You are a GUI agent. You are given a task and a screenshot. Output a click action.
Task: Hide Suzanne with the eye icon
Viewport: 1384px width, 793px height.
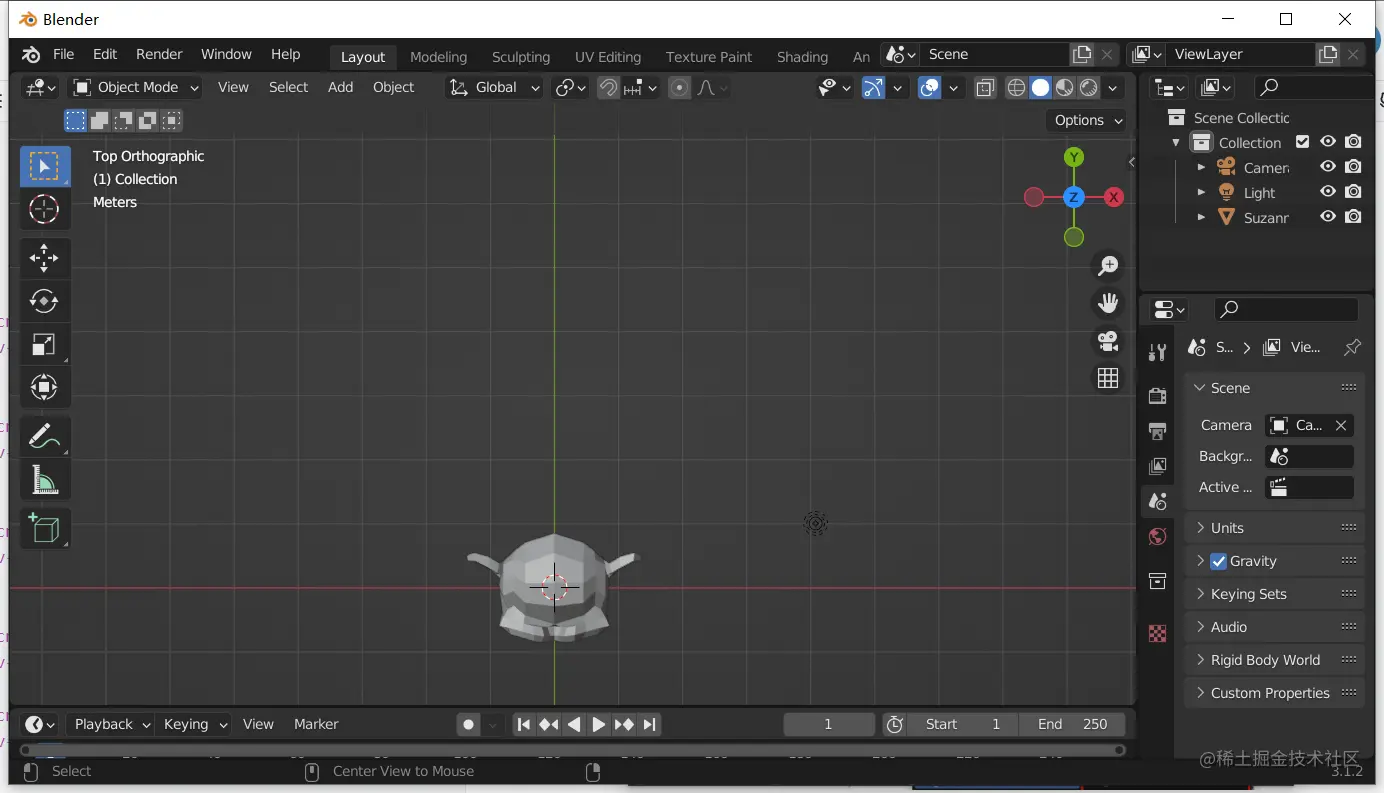[1328, 217]
